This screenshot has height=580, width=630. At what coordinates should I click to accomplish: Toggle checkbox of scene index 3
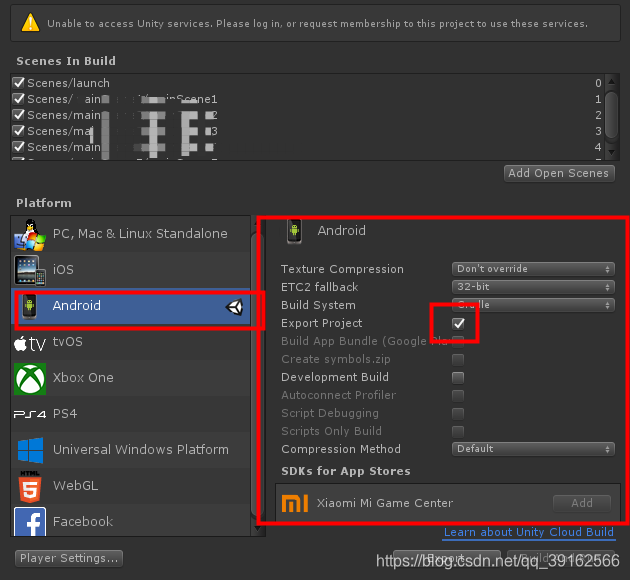pyautogui.click(x=18, y=131)
